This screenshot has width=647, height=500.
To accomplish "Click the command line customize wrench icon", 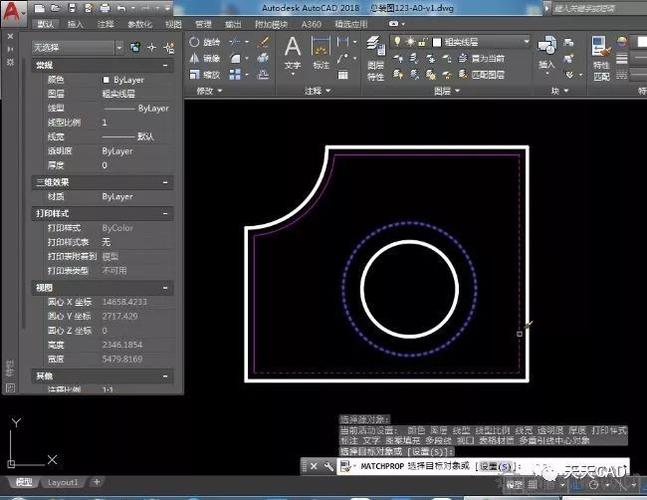I will 327,466.
